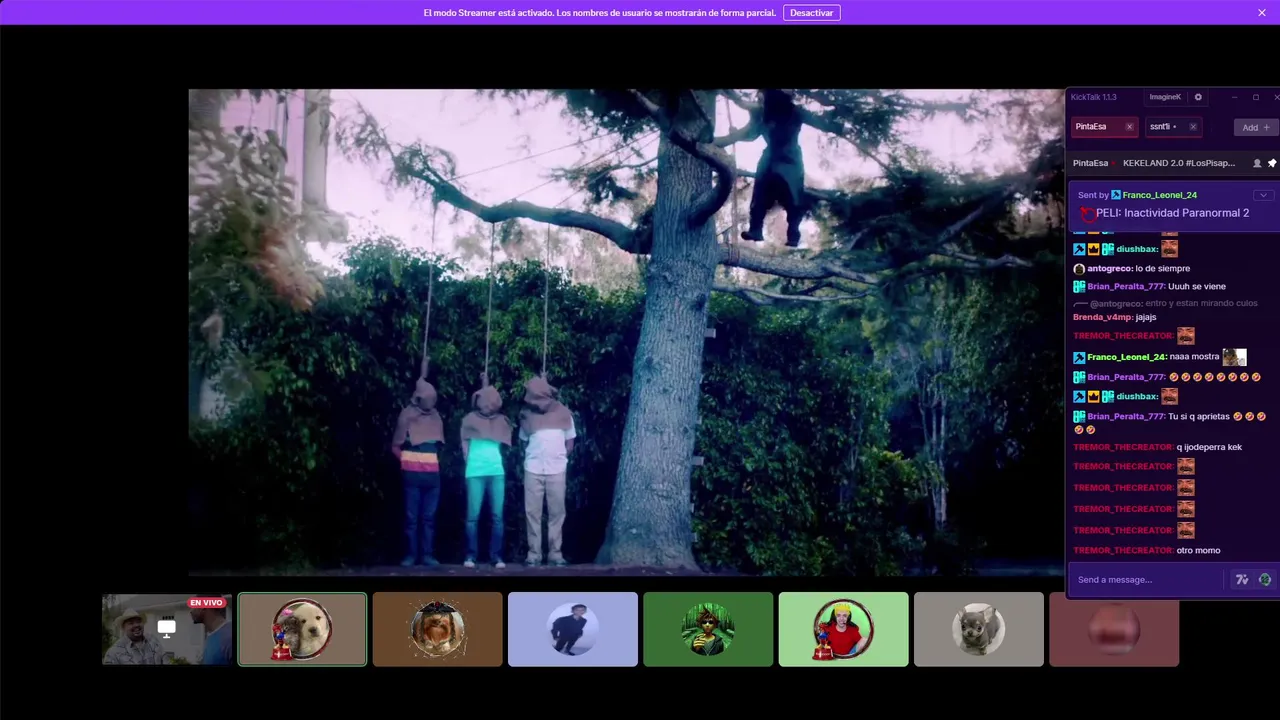
Task: Select the Yorkshire dog avatar tile
Action: pos(438,629)
